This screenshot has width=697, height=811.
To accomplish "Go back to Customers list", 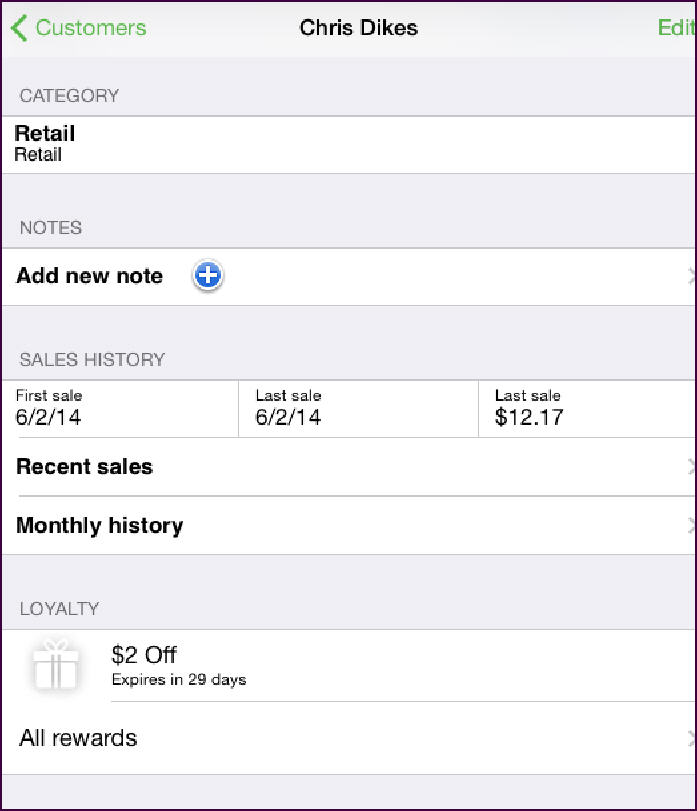I will click(x=79, y=28).
